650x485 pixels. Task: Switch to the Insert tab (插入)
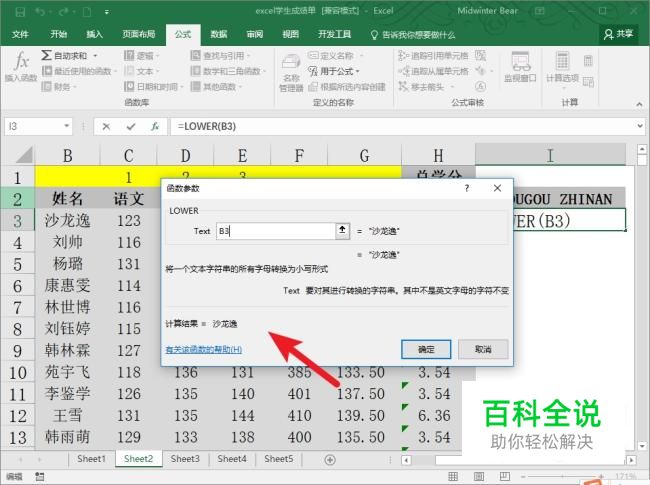click(94, 34)
